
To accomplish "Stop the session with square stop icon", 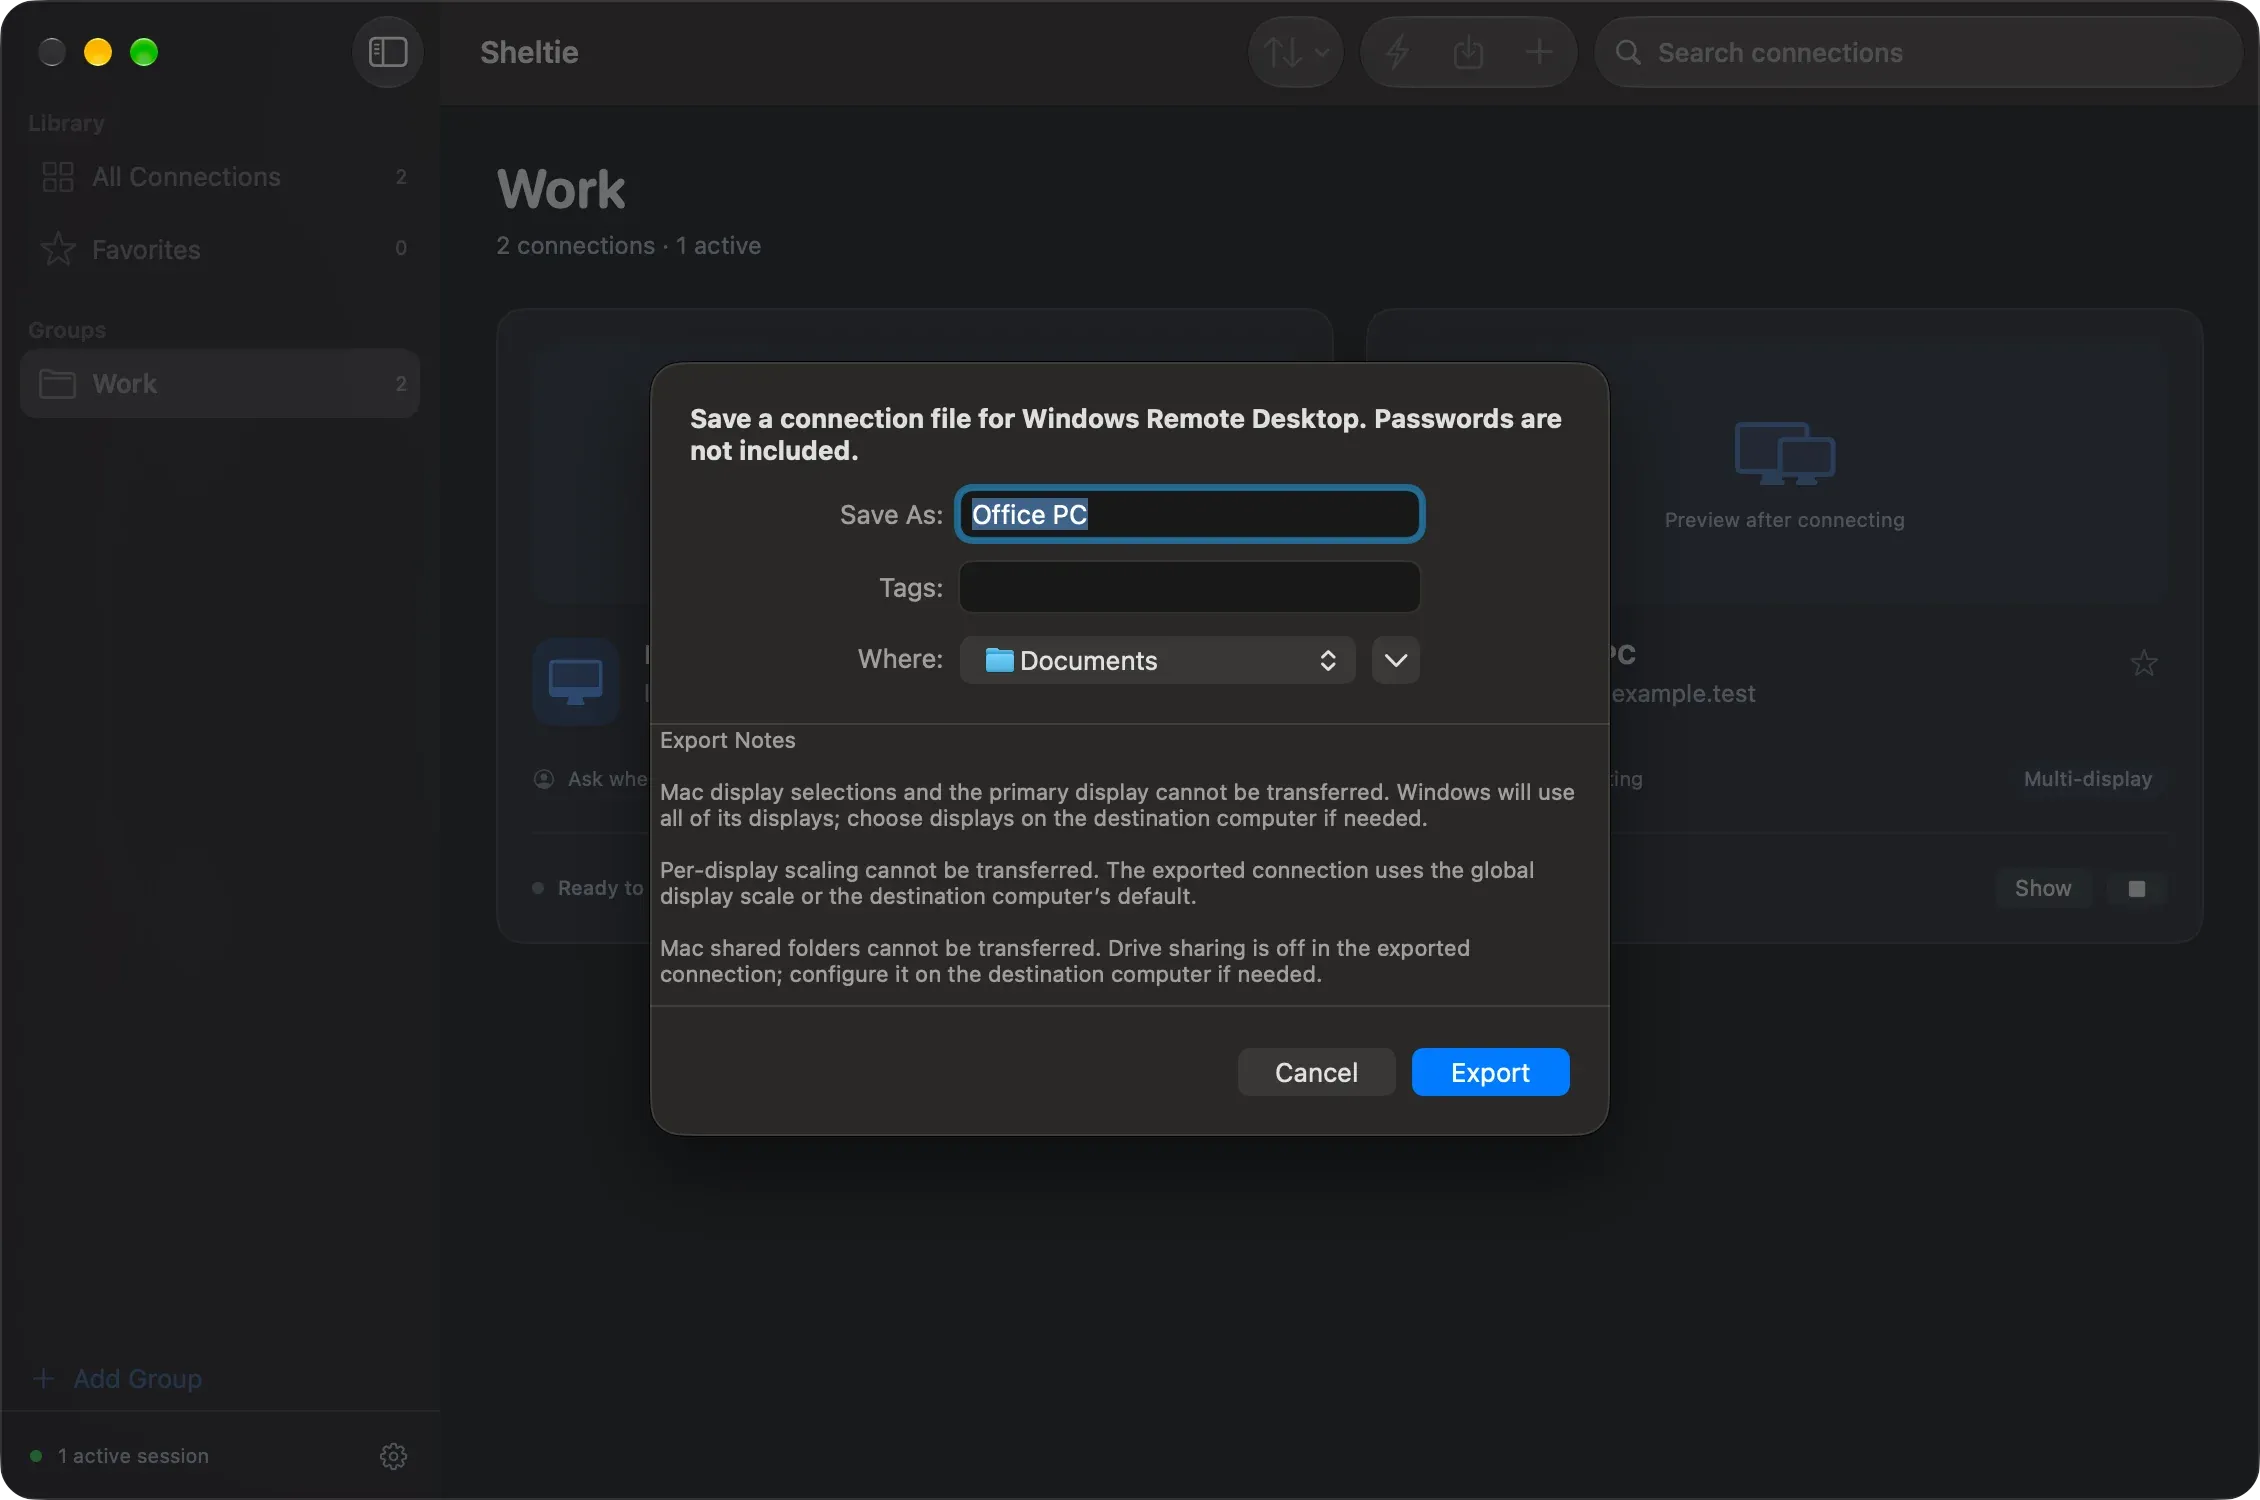I will 2137,888.
